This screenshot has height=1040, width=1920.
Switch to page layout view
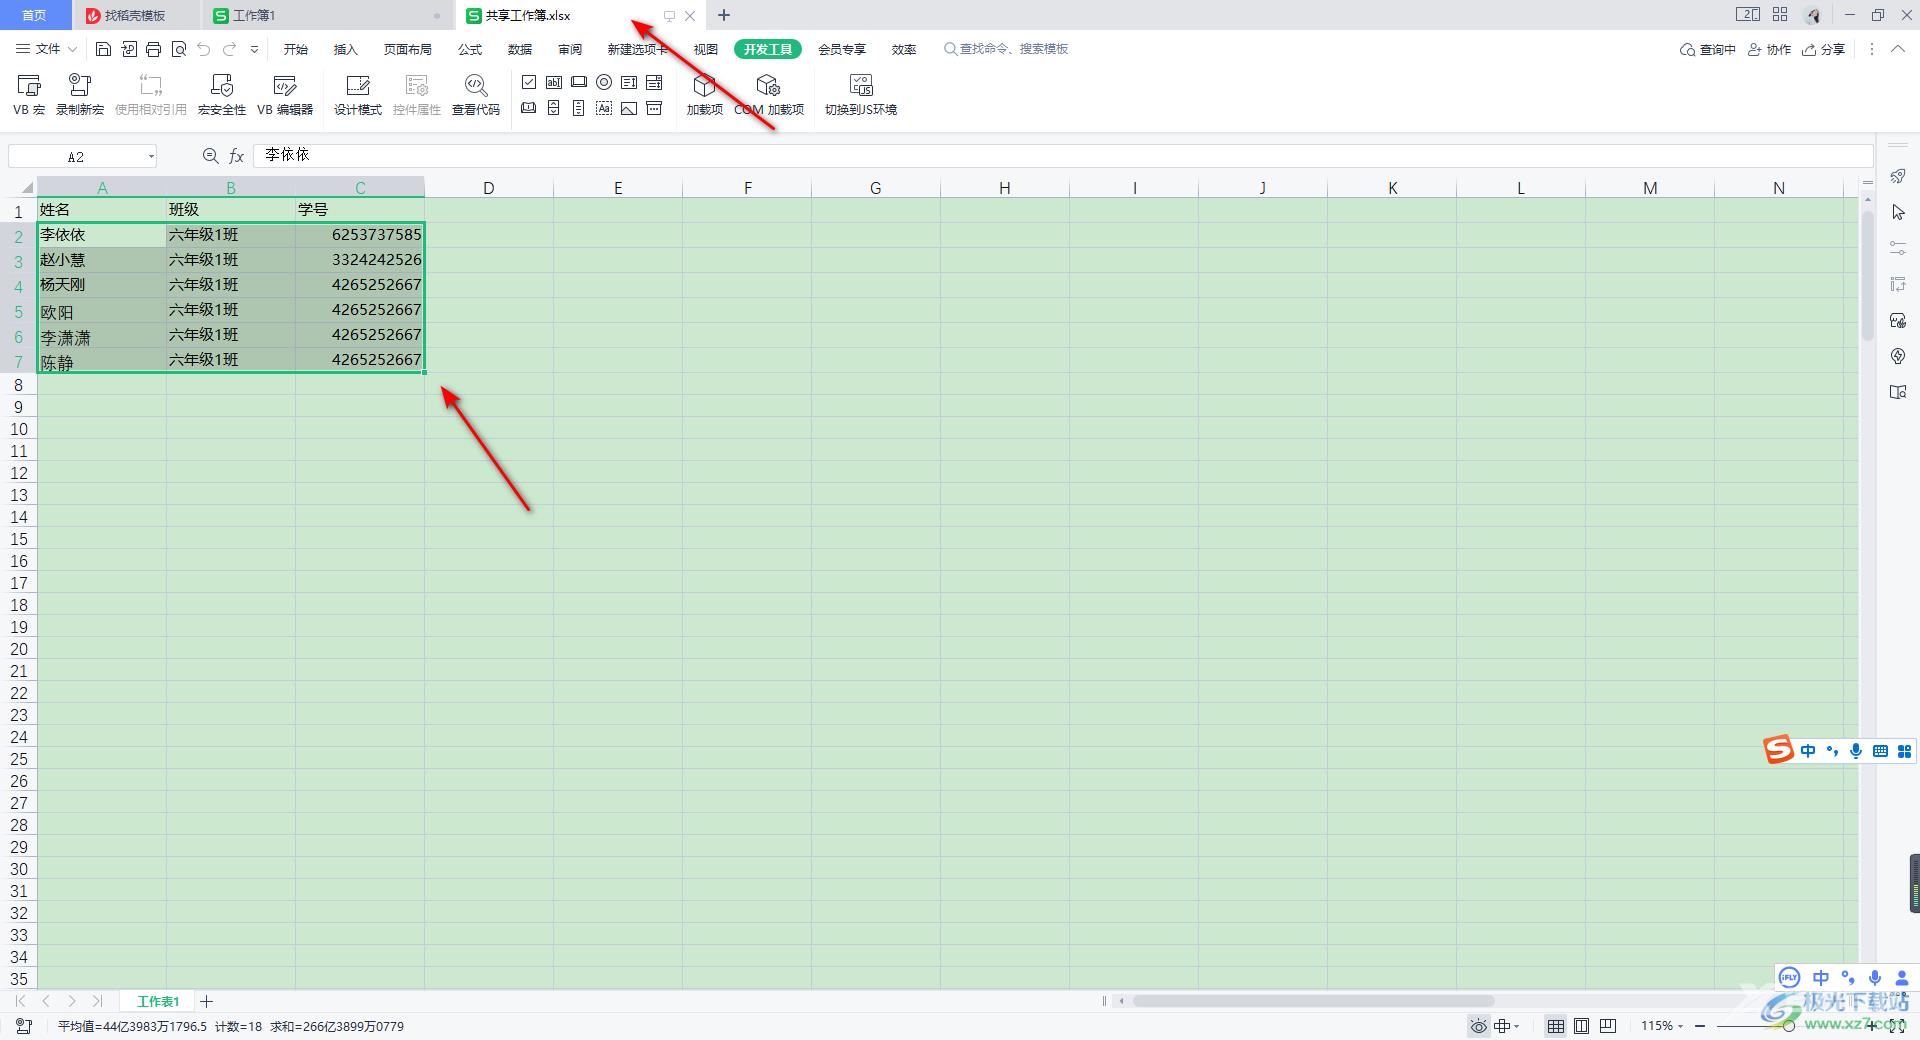coord(1582,1026)
